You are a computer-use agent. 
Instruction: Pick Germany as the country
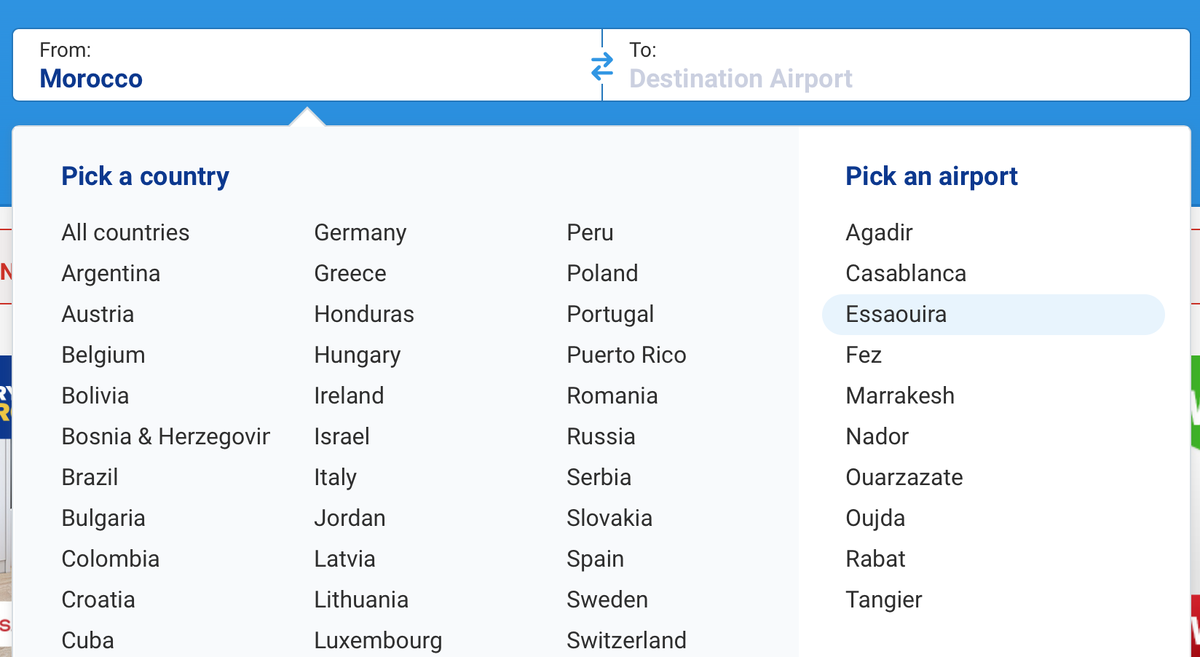(x=360, y=233)
